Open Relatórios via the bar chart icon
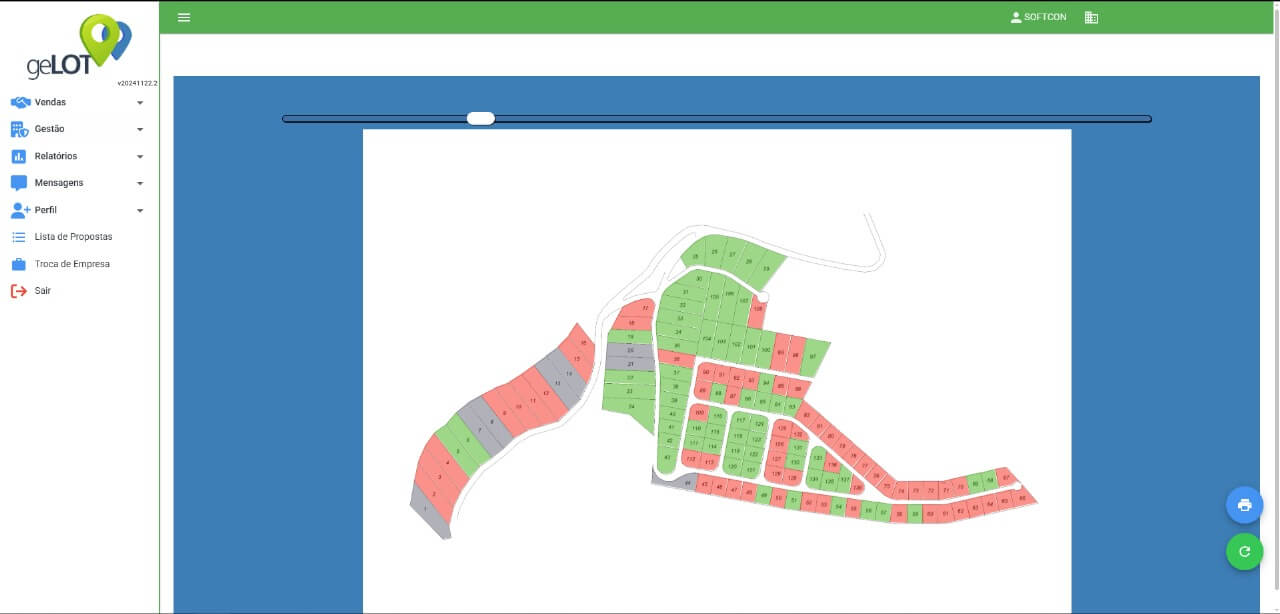 pyautogui.click(x=18, y=155)
